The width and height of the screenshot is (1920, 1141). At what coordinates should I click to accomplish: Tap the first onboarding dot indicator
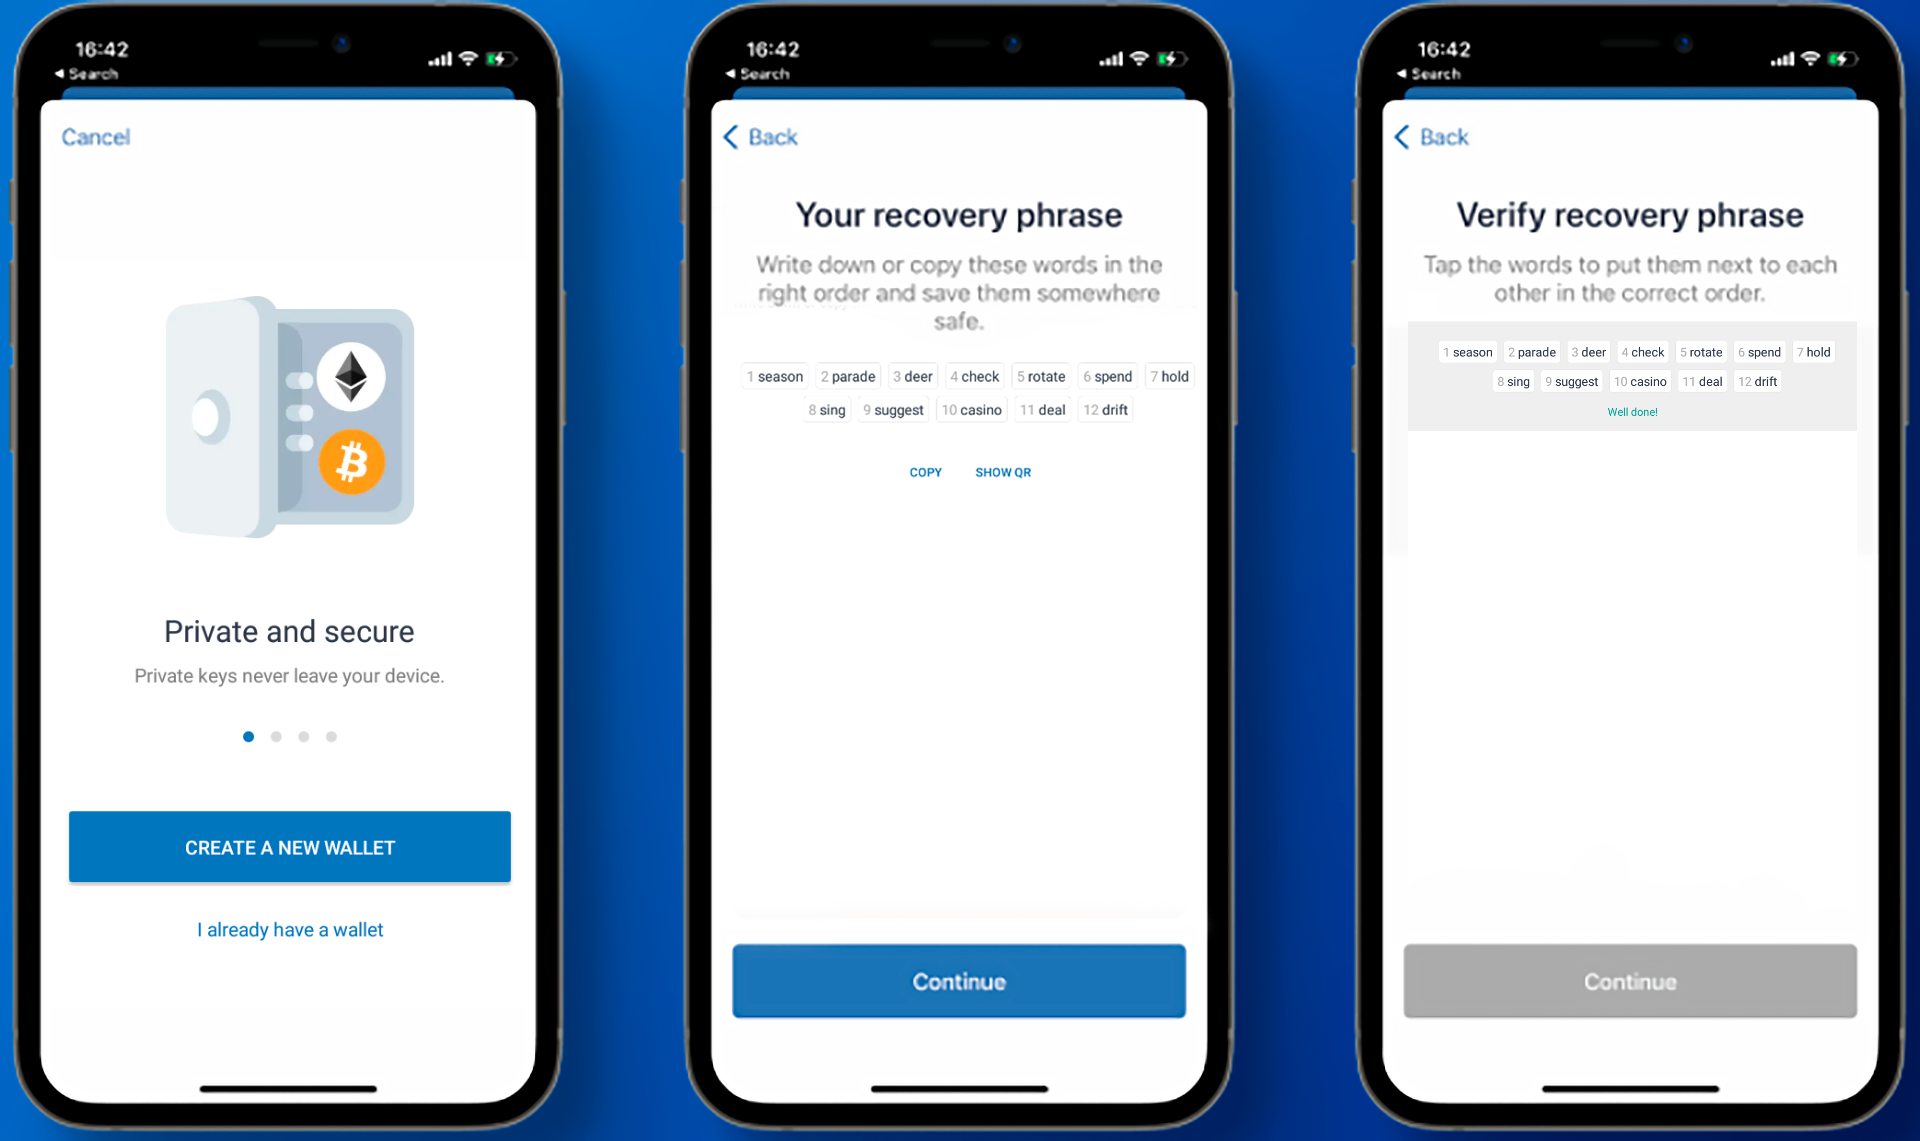point(248,736)
